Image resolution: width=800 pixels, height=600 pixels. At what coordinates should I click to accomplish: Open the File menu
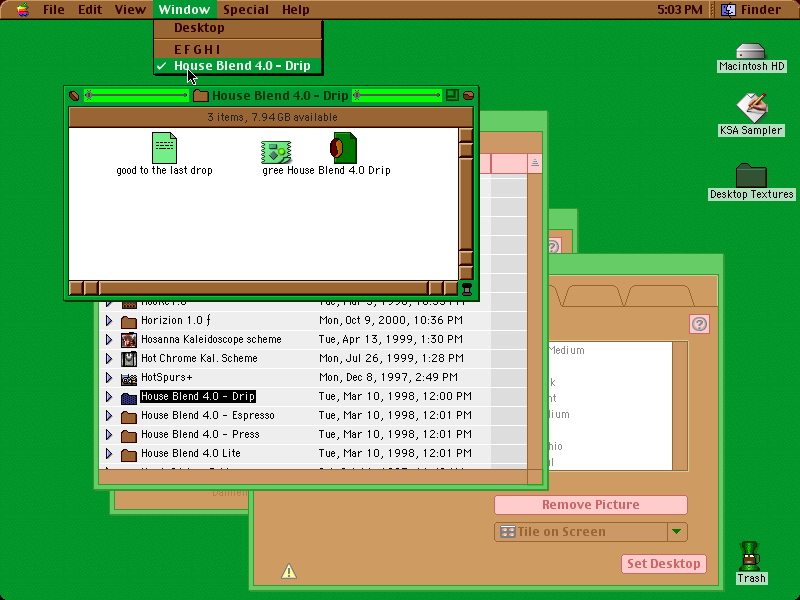54,10
